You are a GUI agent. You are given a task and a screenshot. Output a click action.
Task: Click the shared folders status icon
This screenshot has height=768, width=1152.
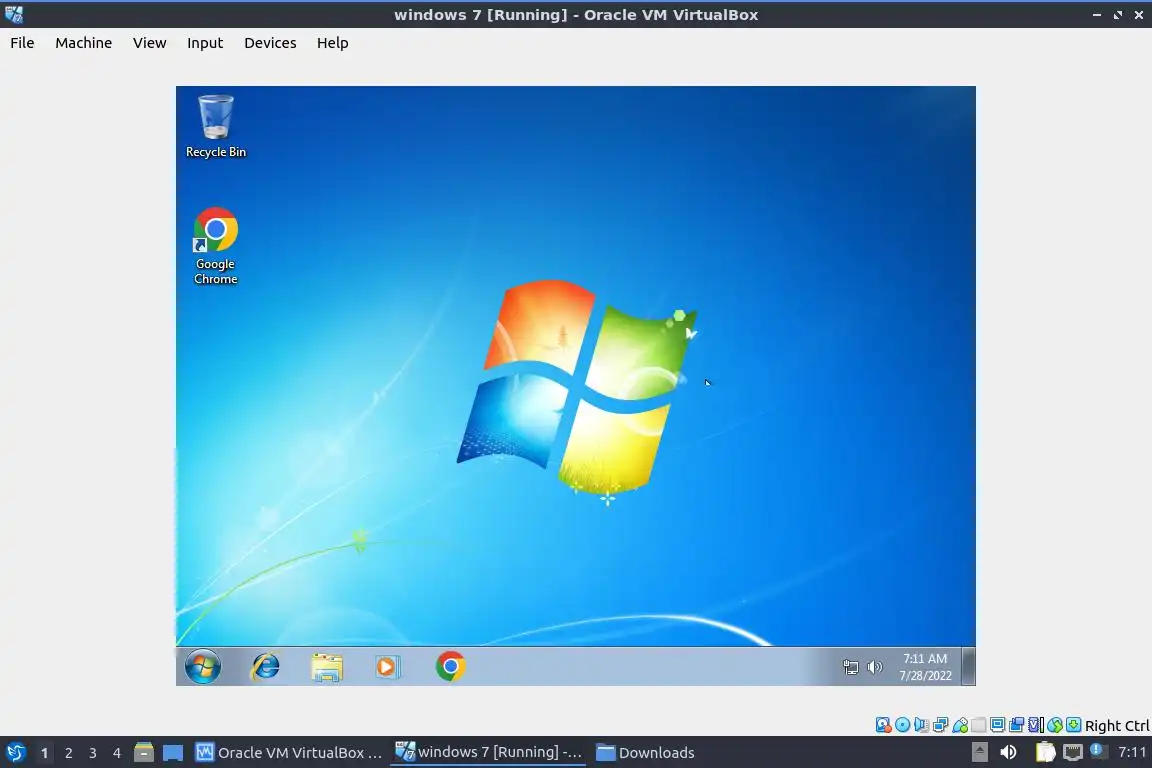click(979, 725)
